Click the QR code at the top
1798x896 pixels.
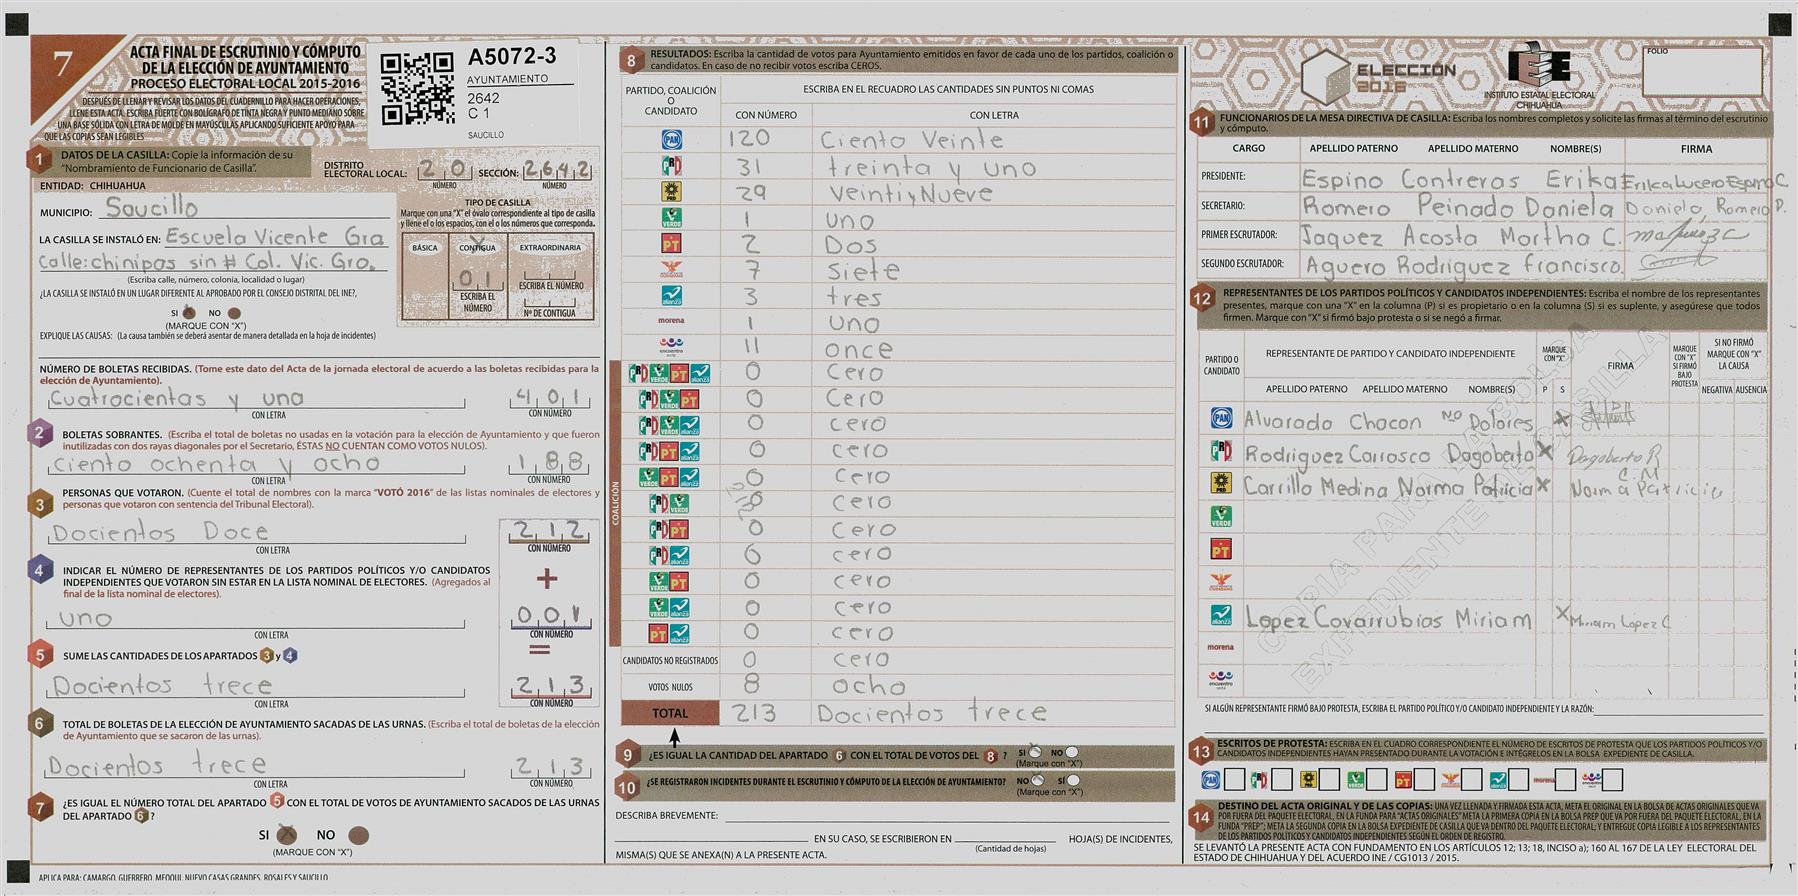click(x=417, y=89)
